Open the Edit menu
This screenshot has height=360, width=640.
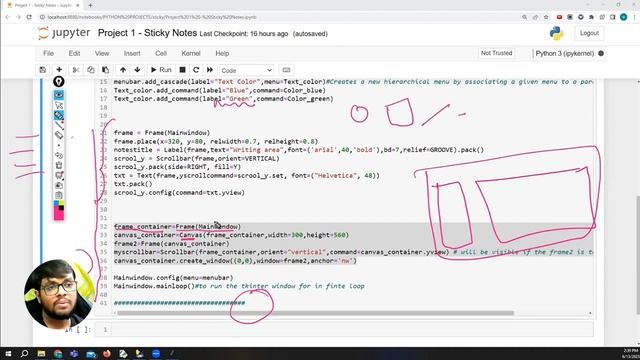click(74, 53)
